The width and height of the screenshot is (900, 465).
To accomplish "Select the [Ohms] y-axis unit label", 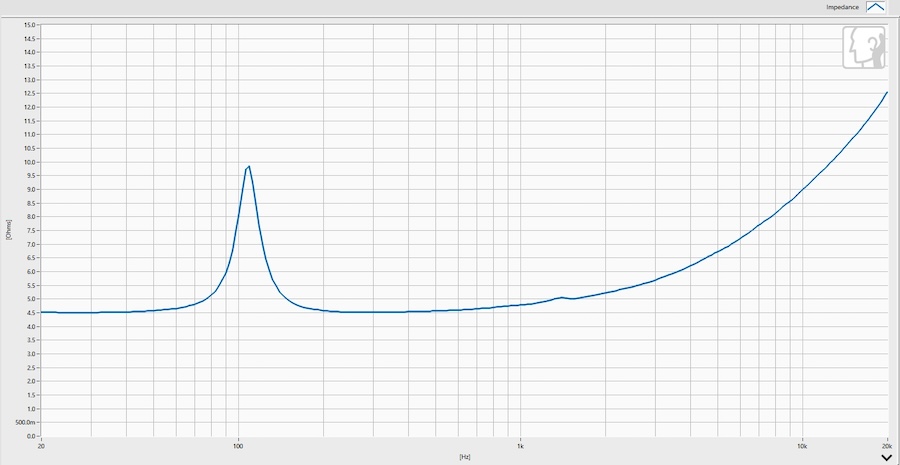I will click(x=9, y=230).
